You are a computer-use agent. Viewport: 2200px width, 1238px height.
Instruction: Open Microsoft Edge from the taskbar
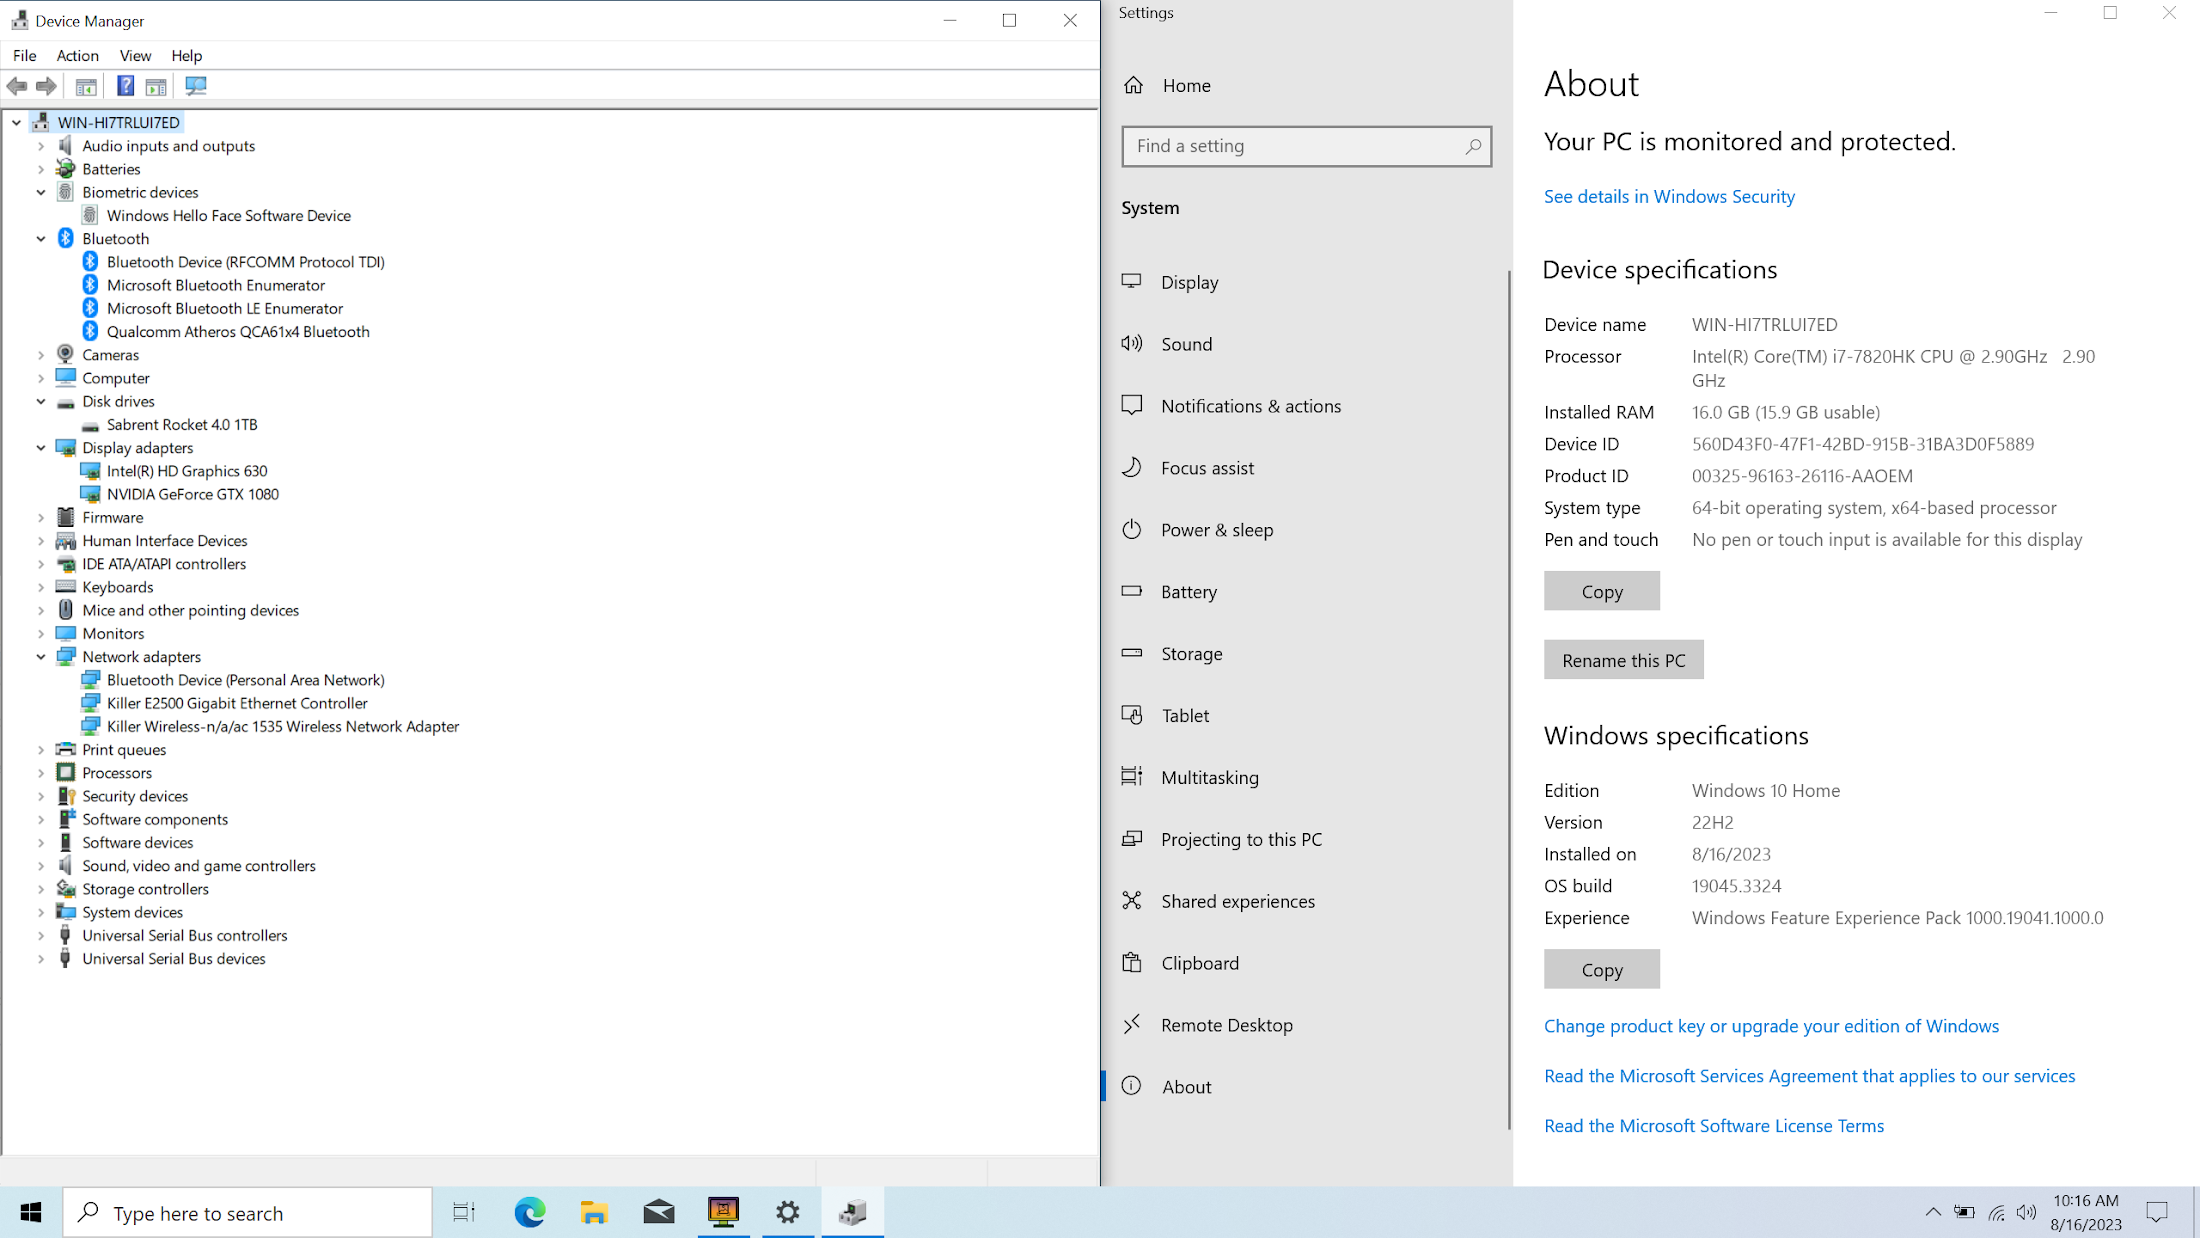530,1212
